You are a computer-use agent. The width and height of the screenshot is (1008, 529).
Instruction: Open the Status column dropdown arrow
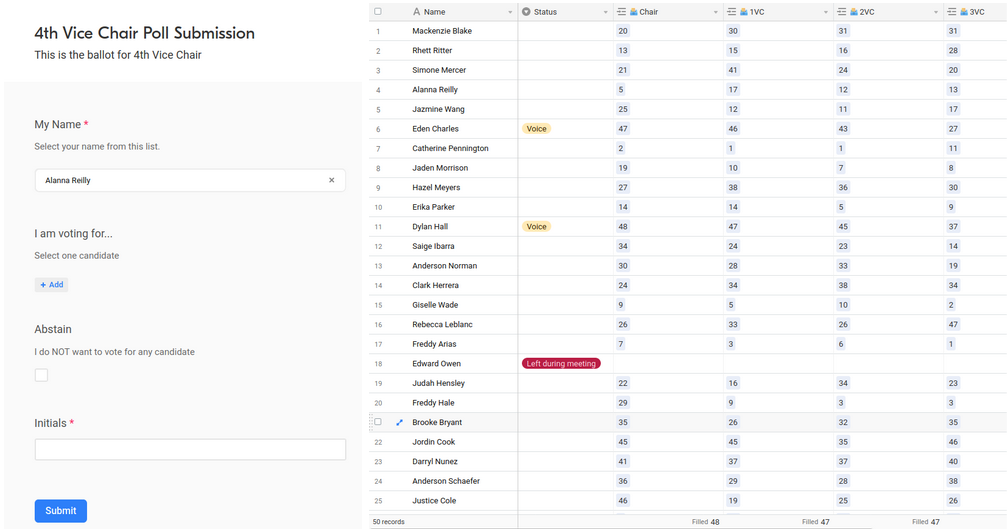click(606, 12)
